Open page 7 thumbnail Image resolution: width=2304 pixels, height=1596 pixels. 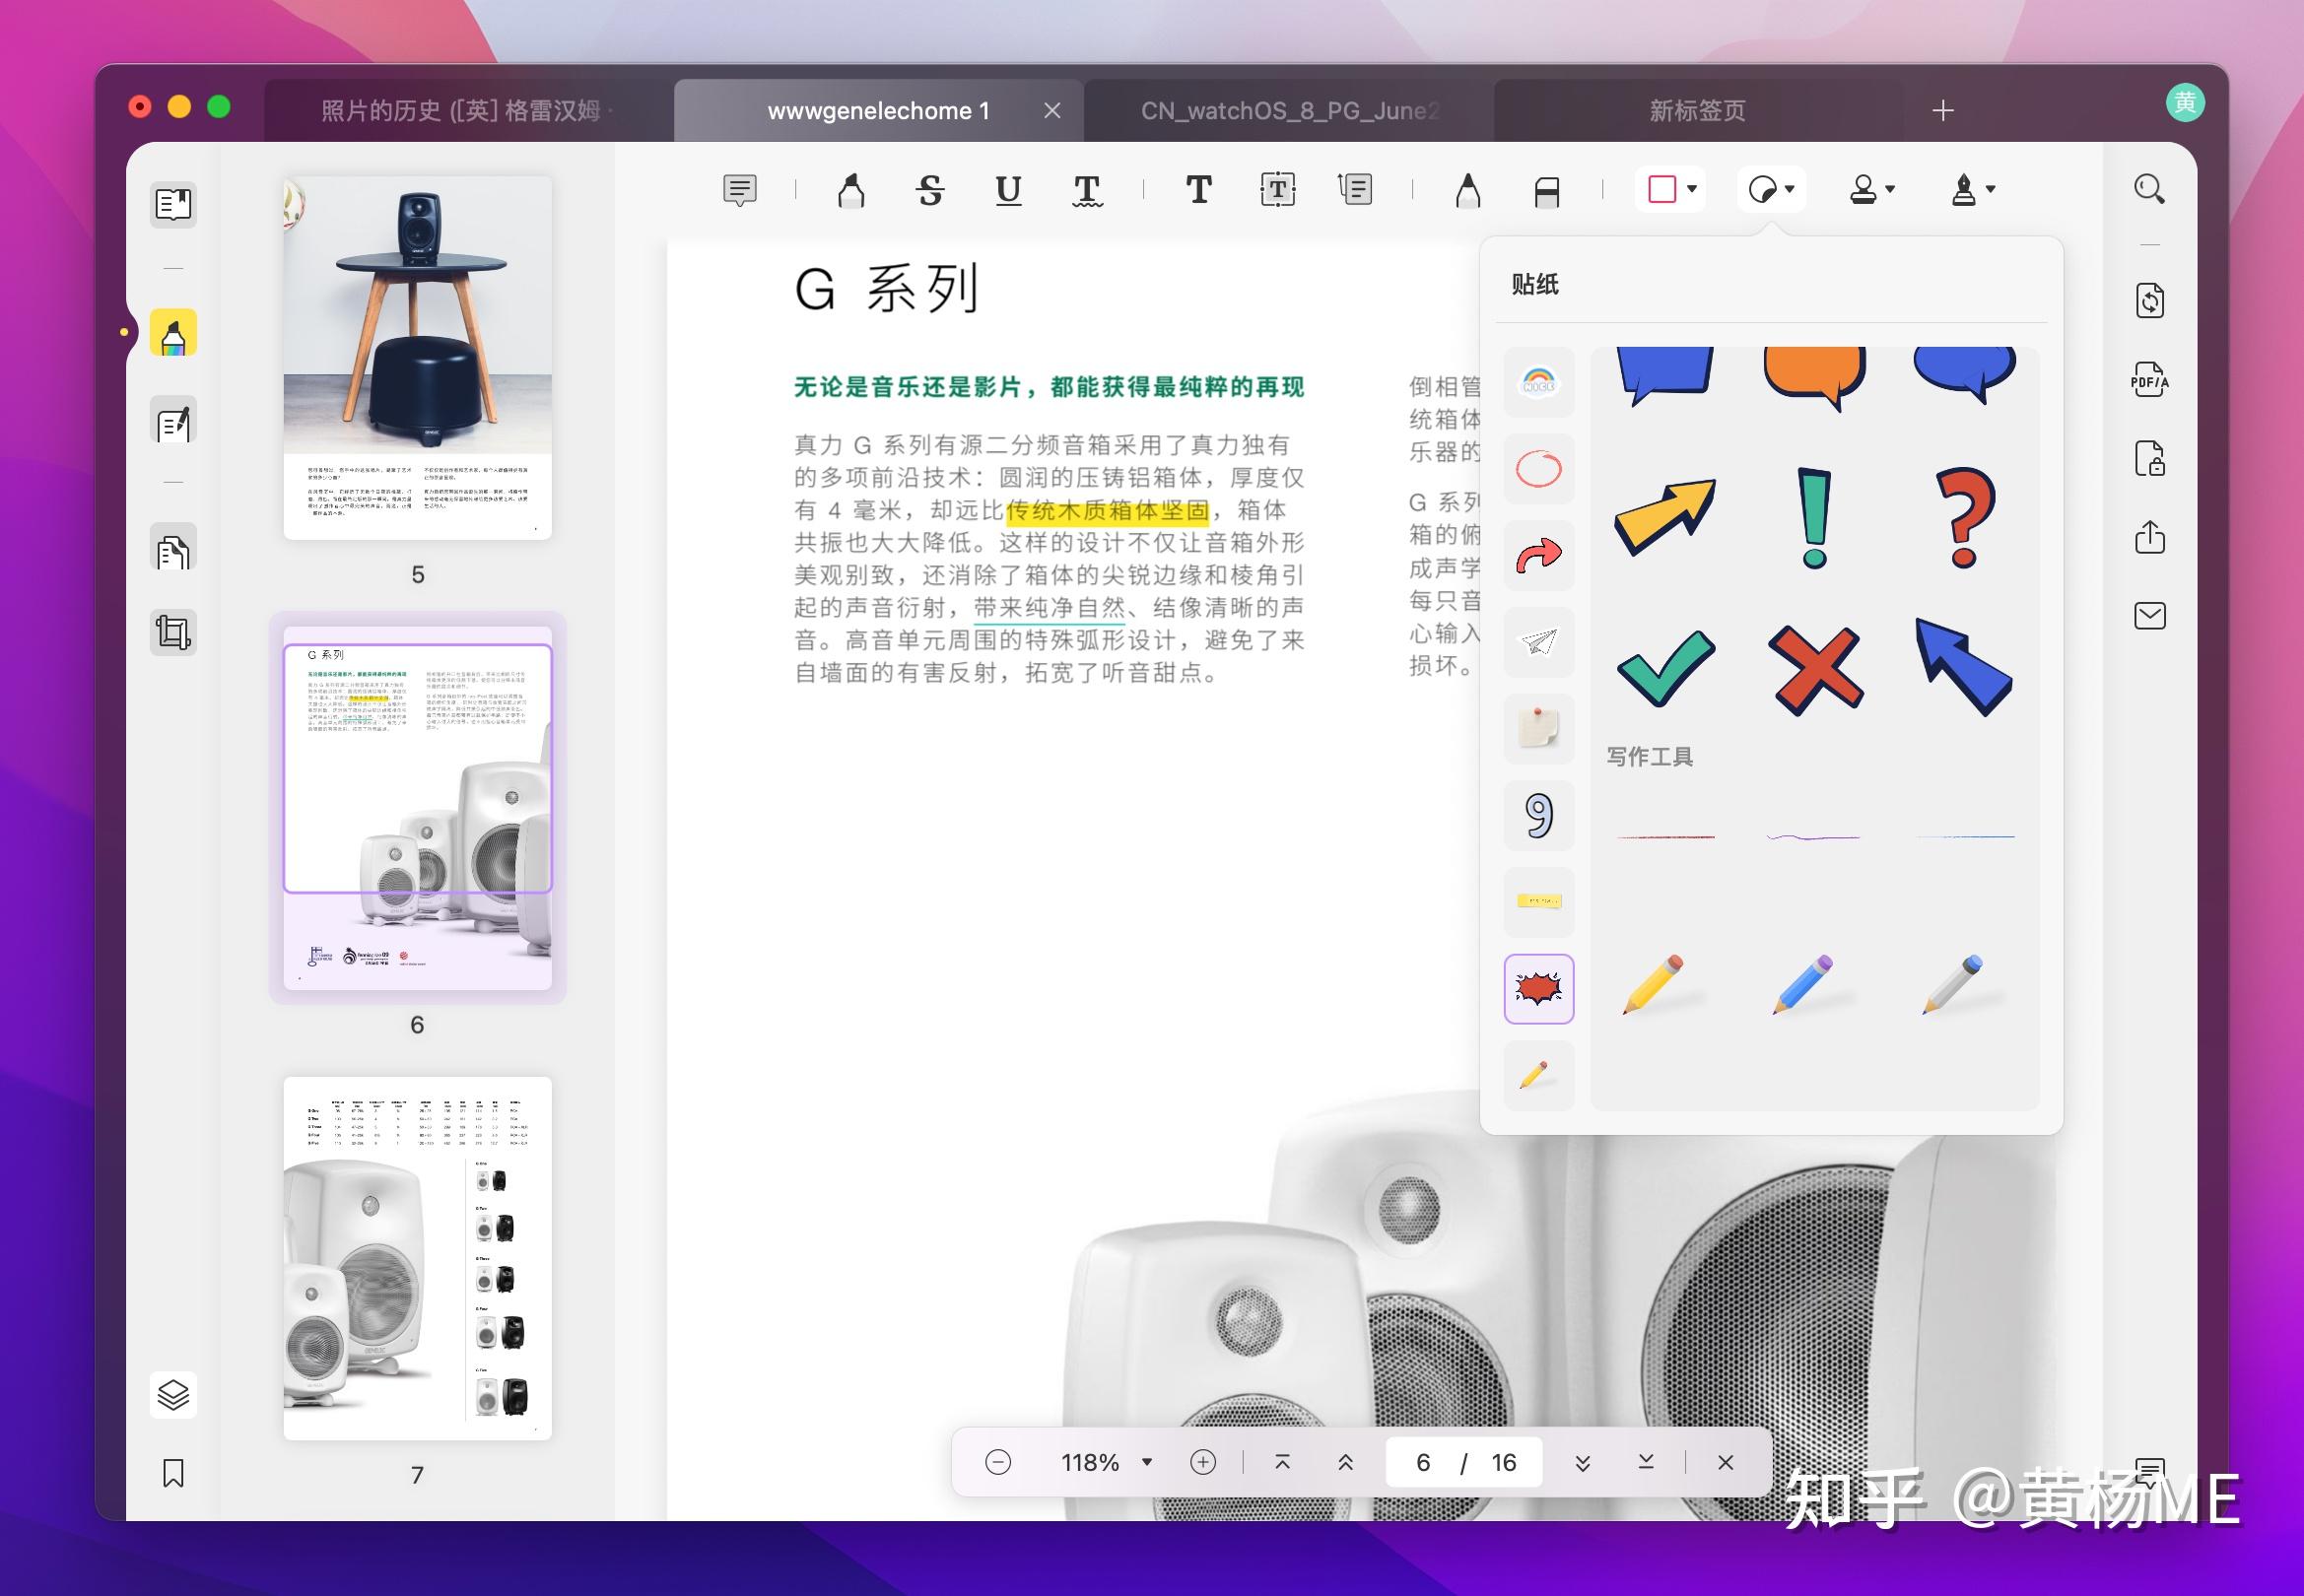pyautogui.click(x=417, y=1258)
